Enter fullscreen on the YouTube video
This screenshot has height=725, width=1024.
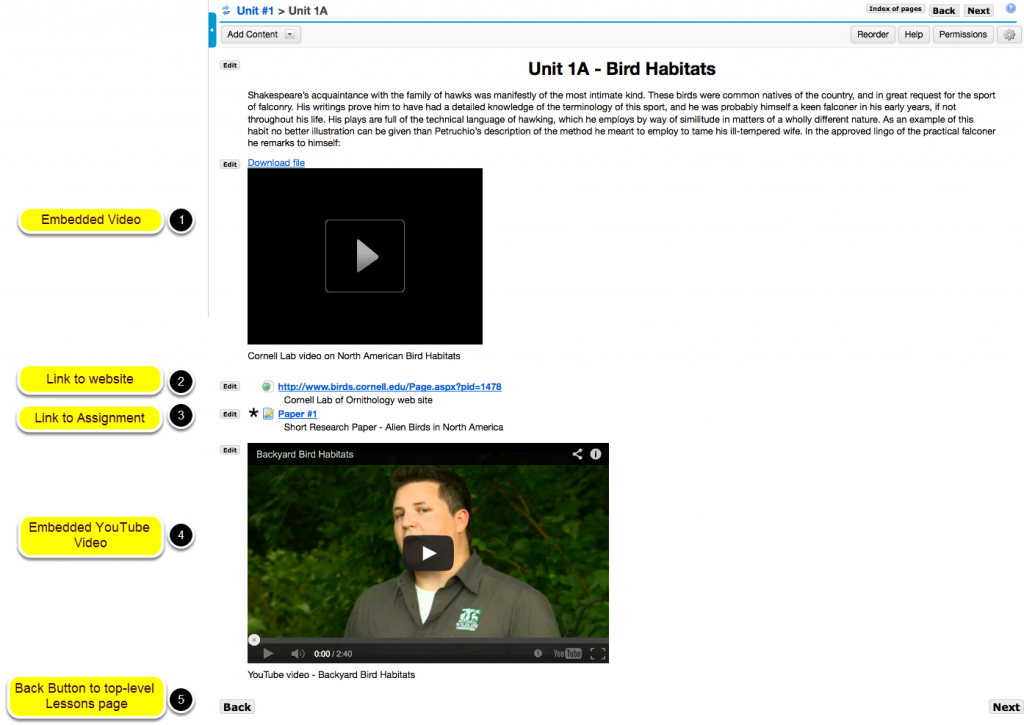tap(597, 653)
